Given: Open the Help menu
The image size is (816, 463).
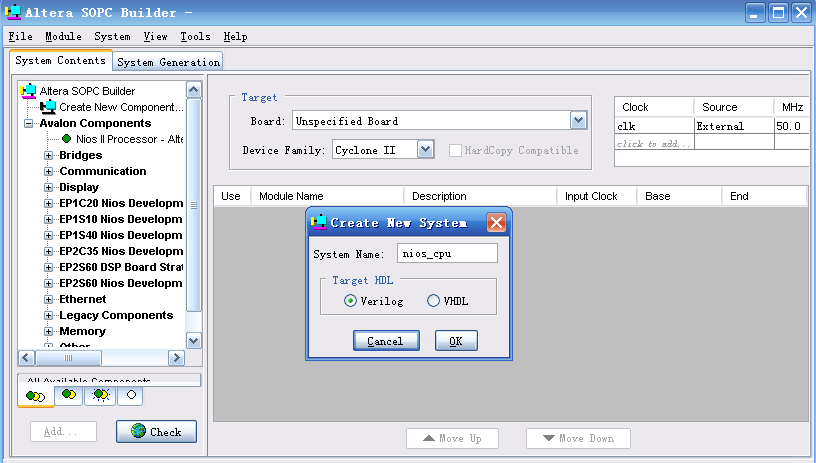Looking at the screenshot, I should [x=235, y=36].
